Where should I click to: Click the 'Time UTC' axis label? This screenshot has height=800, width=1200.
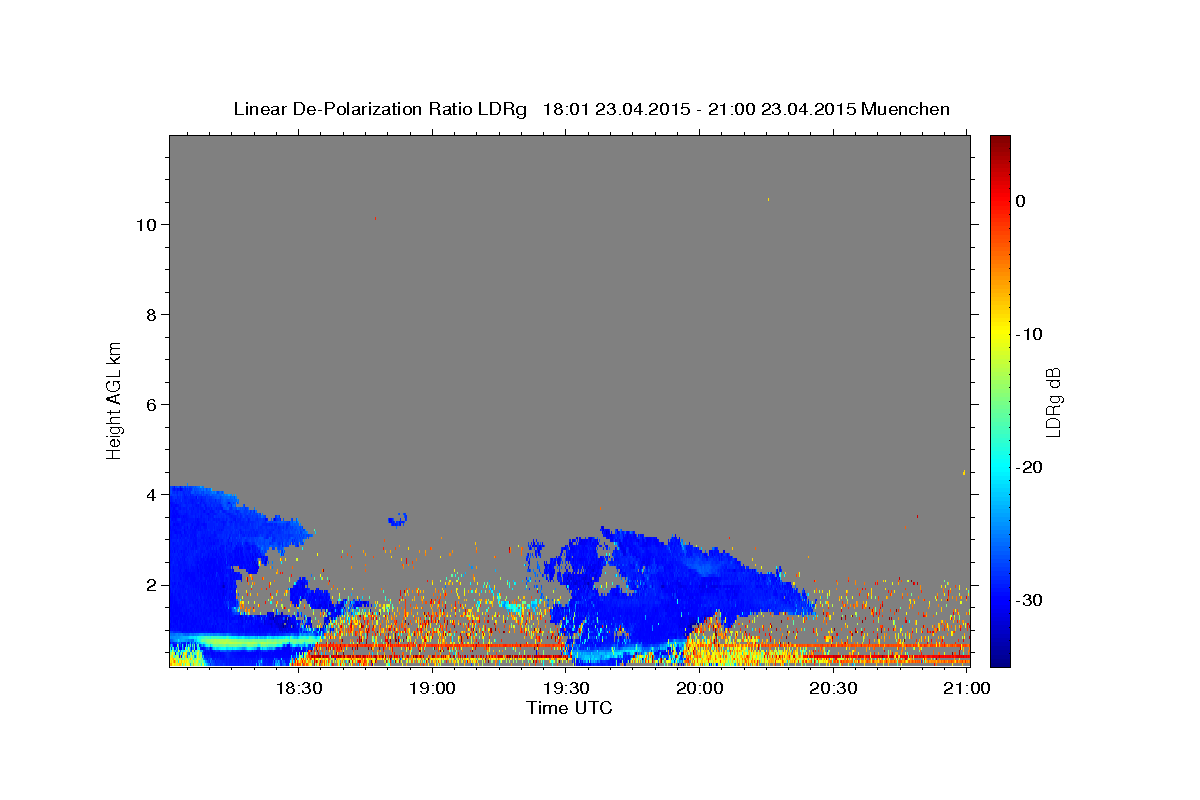point(569,708)
